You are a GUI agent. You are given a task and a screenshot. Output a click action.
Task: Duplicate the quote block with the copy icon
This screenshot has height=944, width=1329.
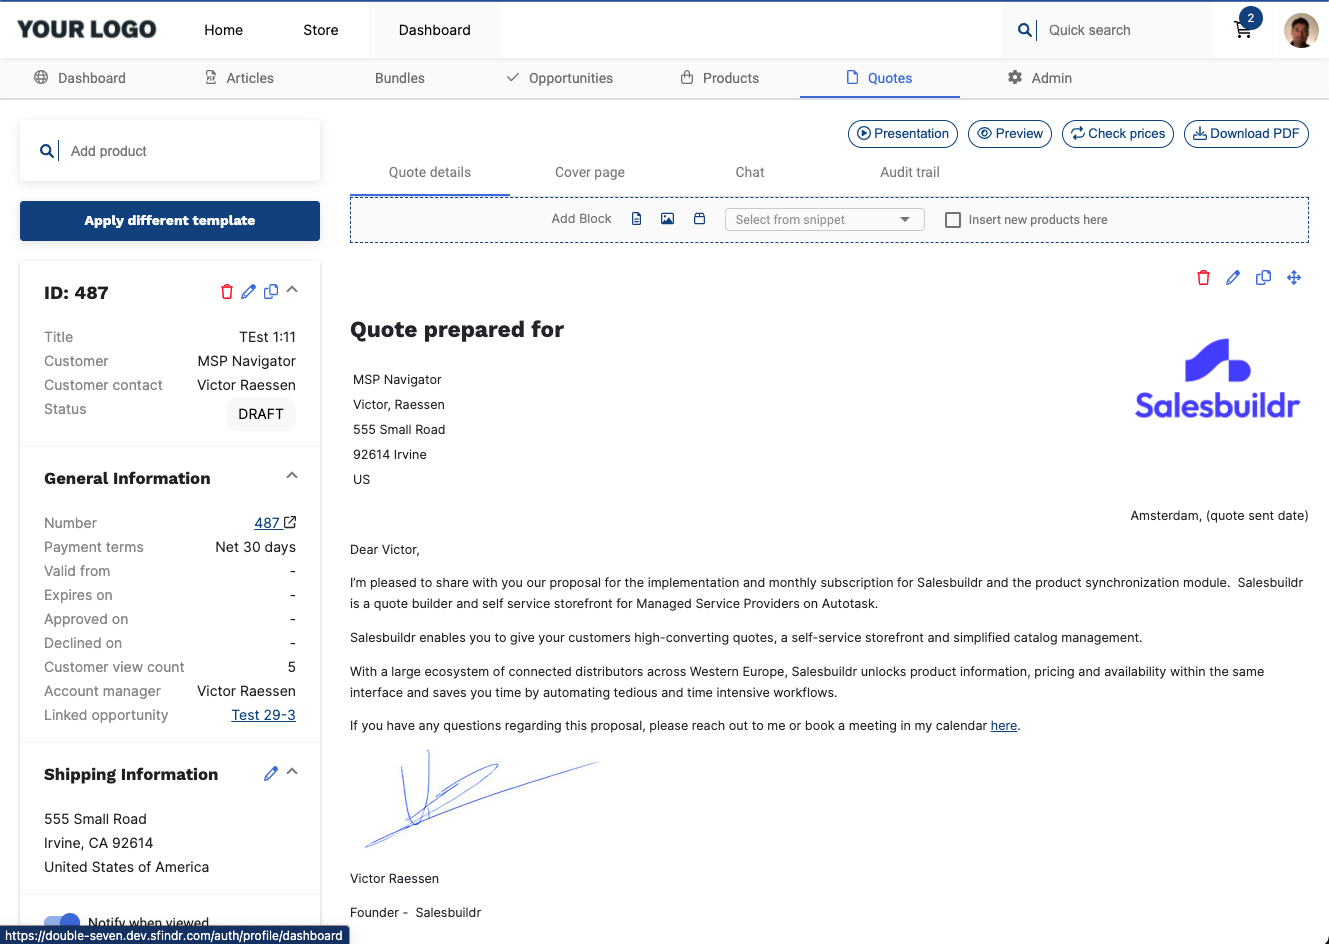pyautogui.click(x=1263, y=278)
